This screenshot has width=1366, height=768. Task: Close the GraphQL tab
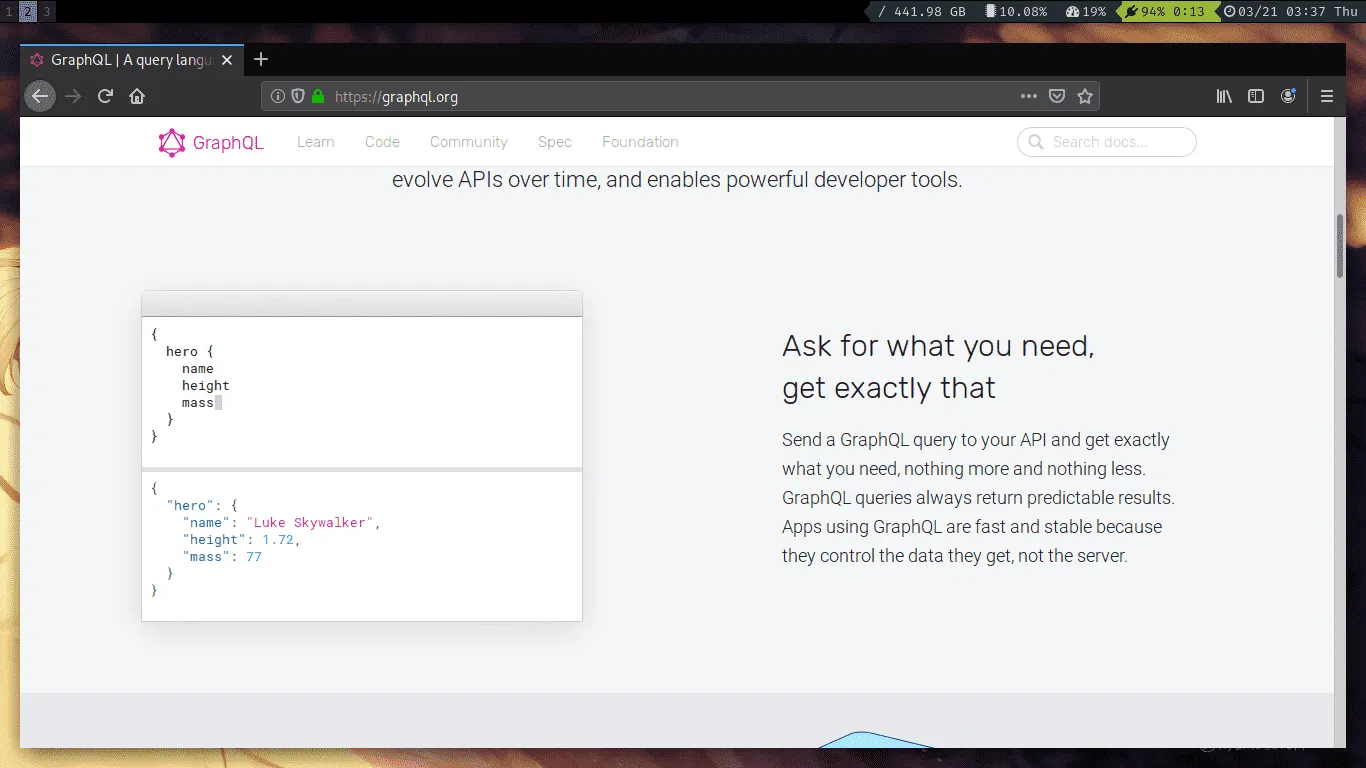point(227,60)
